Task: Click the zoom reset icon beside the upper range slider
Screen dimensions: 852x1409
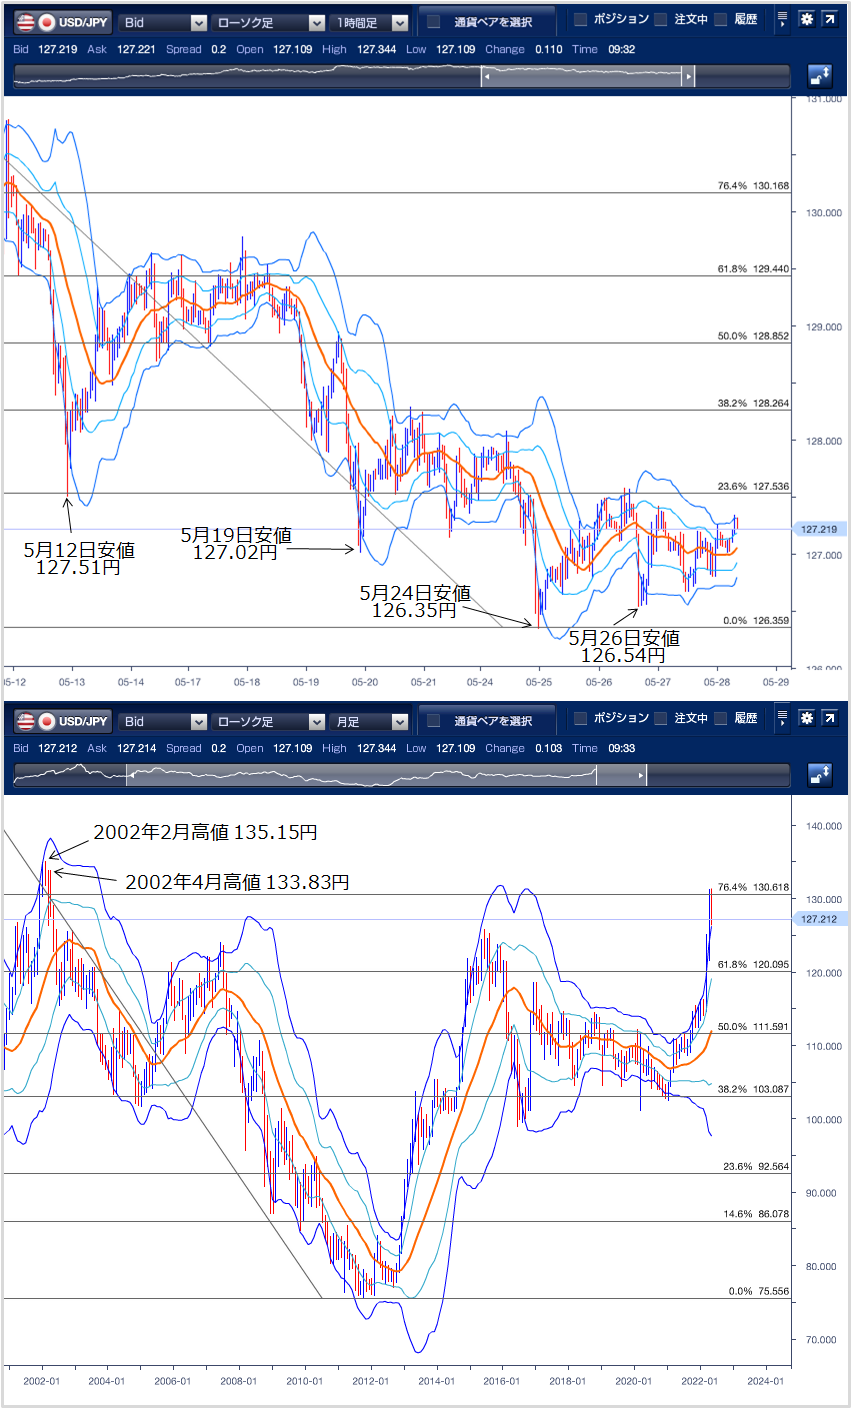Action: pyautogui.click(x=819, y=76)
